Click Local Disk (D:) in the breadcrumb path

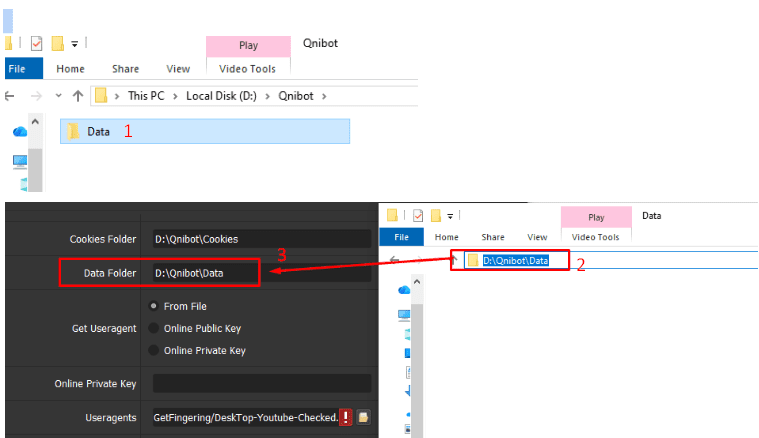(221, 96)
